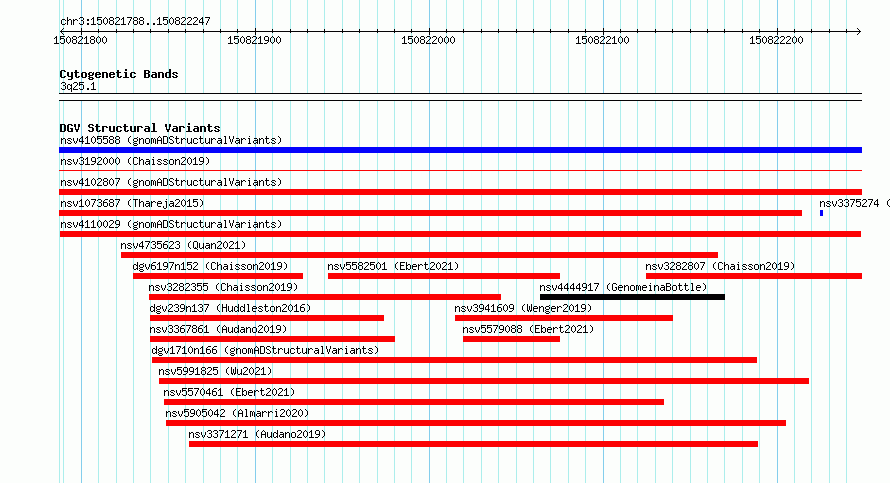The height and width of the screenshot is (483, 890).
Task: Select the red nsv1073687 variant bar
Action: click(x=430, y=213)
